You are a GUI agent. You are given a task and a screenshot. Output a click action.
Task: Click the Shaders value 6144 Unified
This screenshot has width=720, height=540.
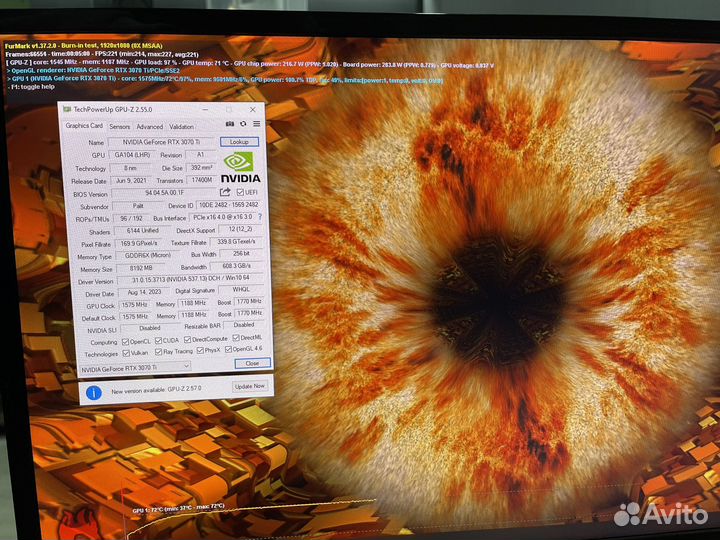tap(143, 231)
